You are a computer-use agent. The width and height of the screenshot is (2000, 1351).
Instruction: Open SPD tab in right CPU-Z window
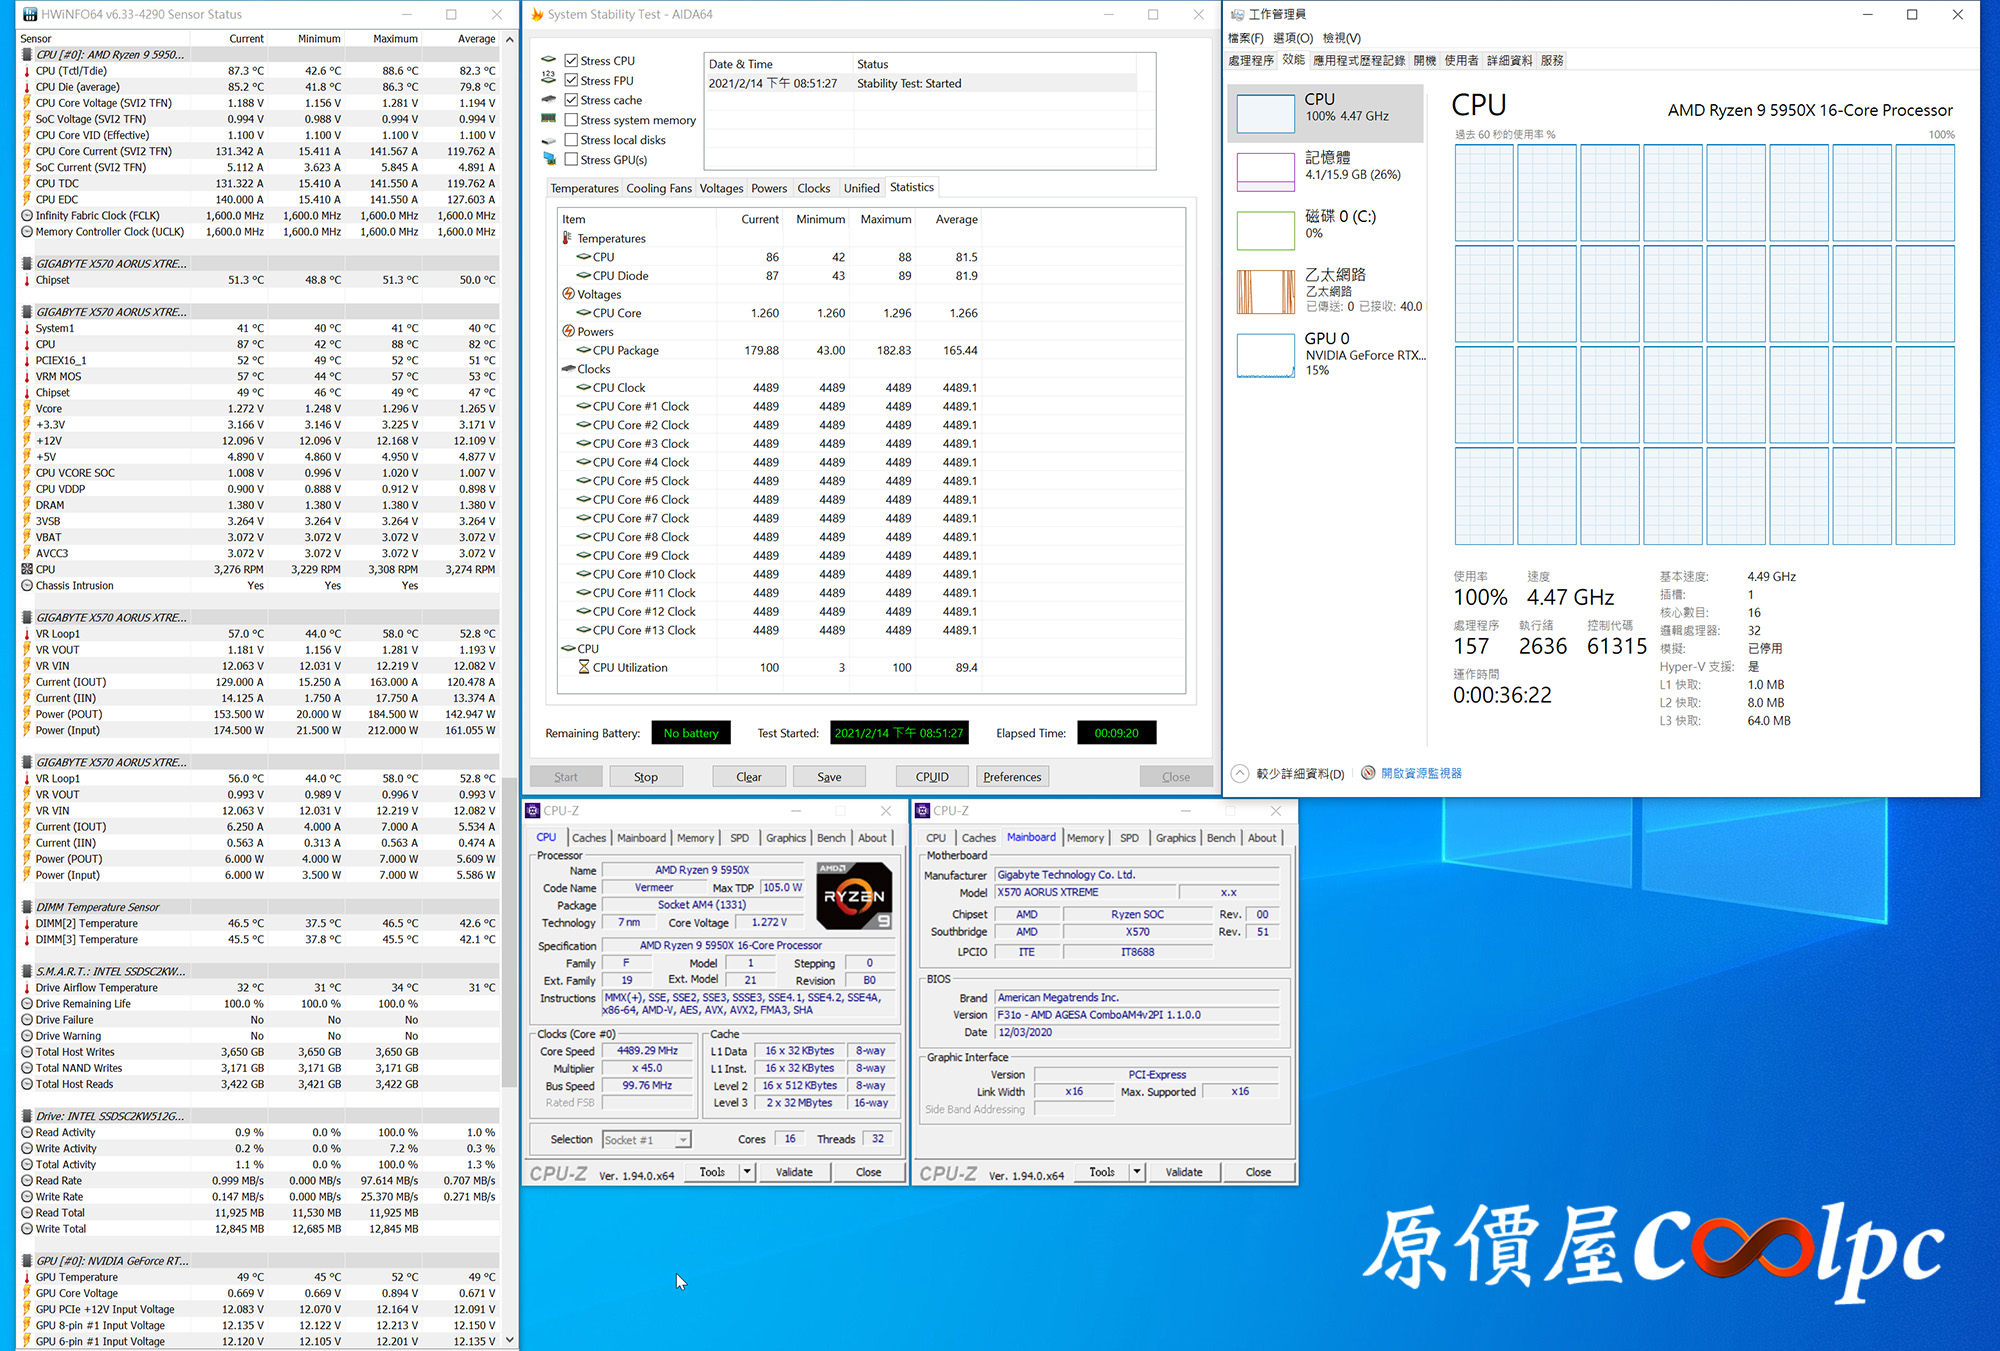coord(1129,838)
